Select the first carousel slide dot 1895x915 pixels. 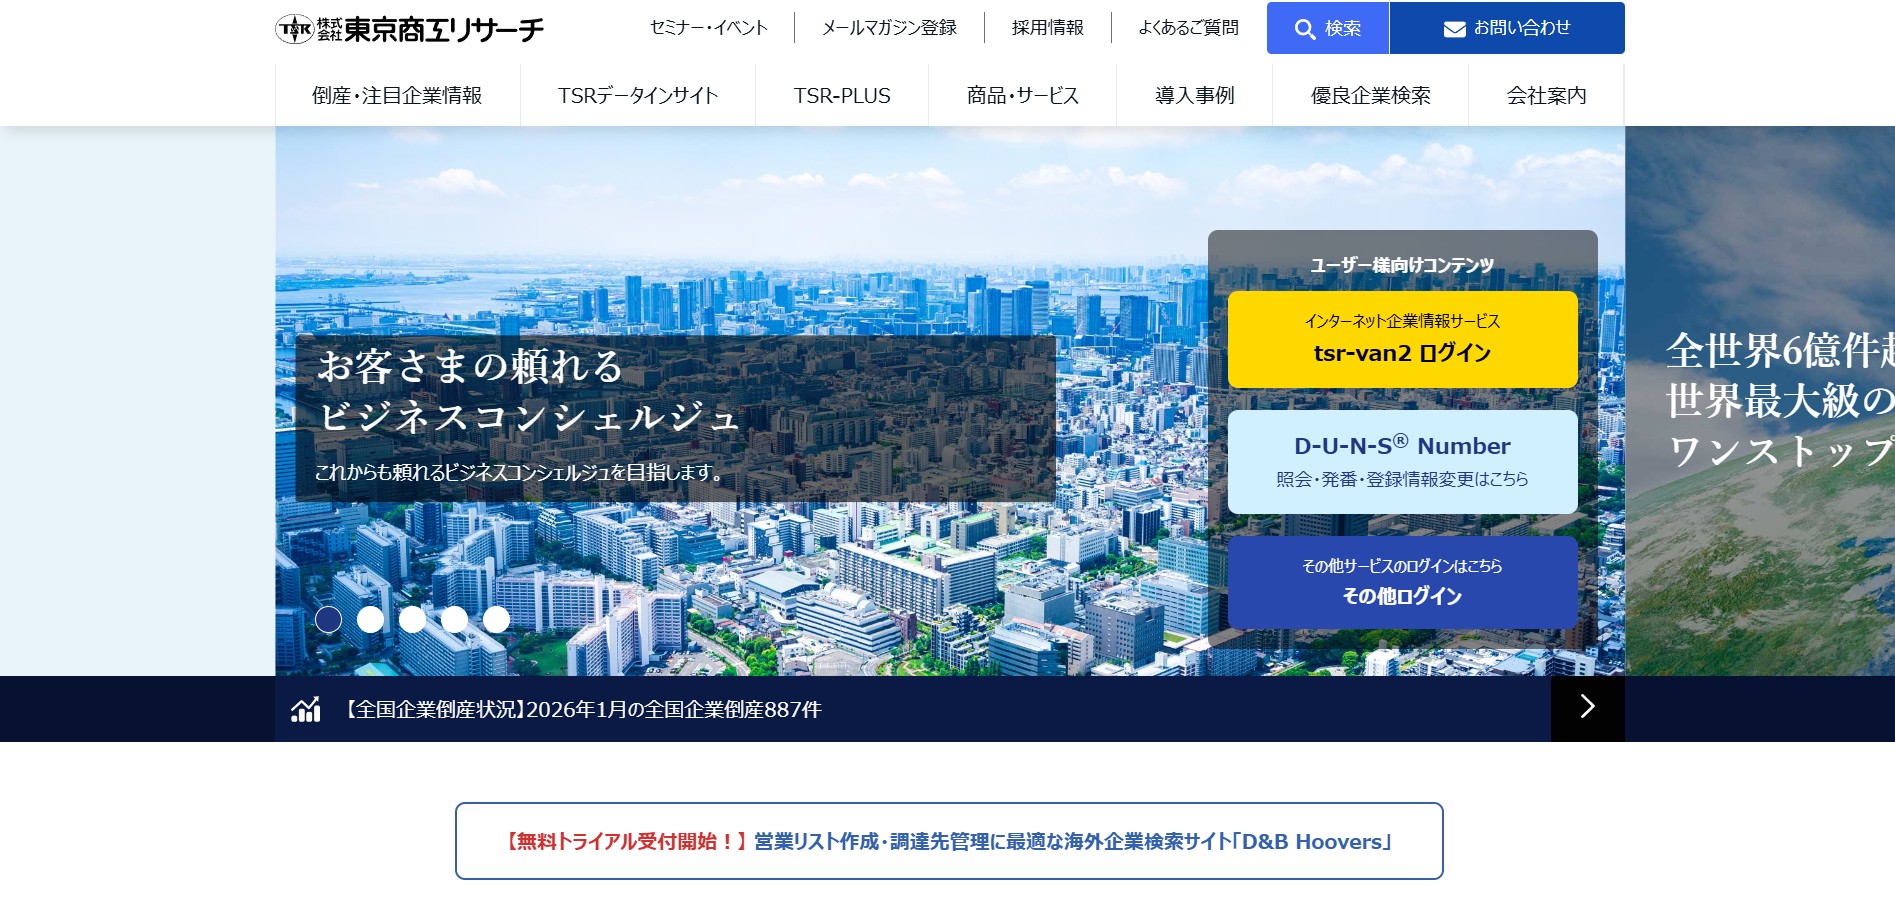pos(329,620)
